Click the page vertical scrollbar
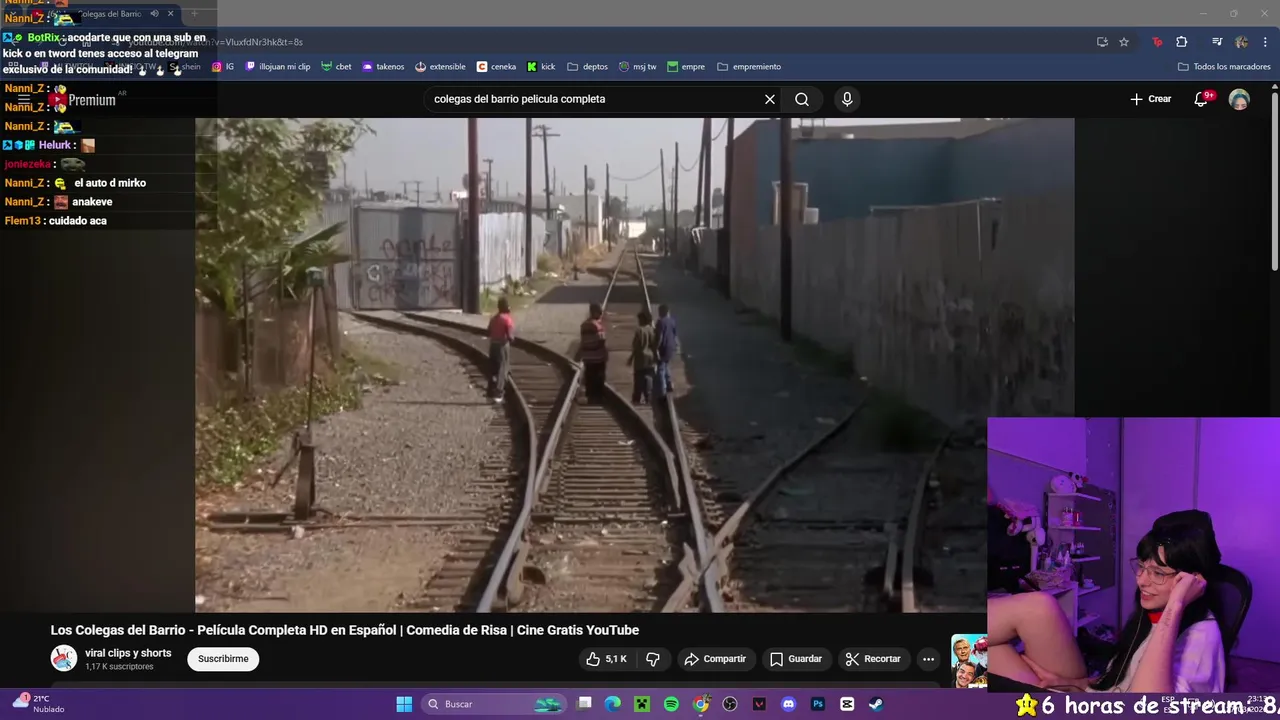The width and height of the screenshot is (1280, 720). (1275, 180)
